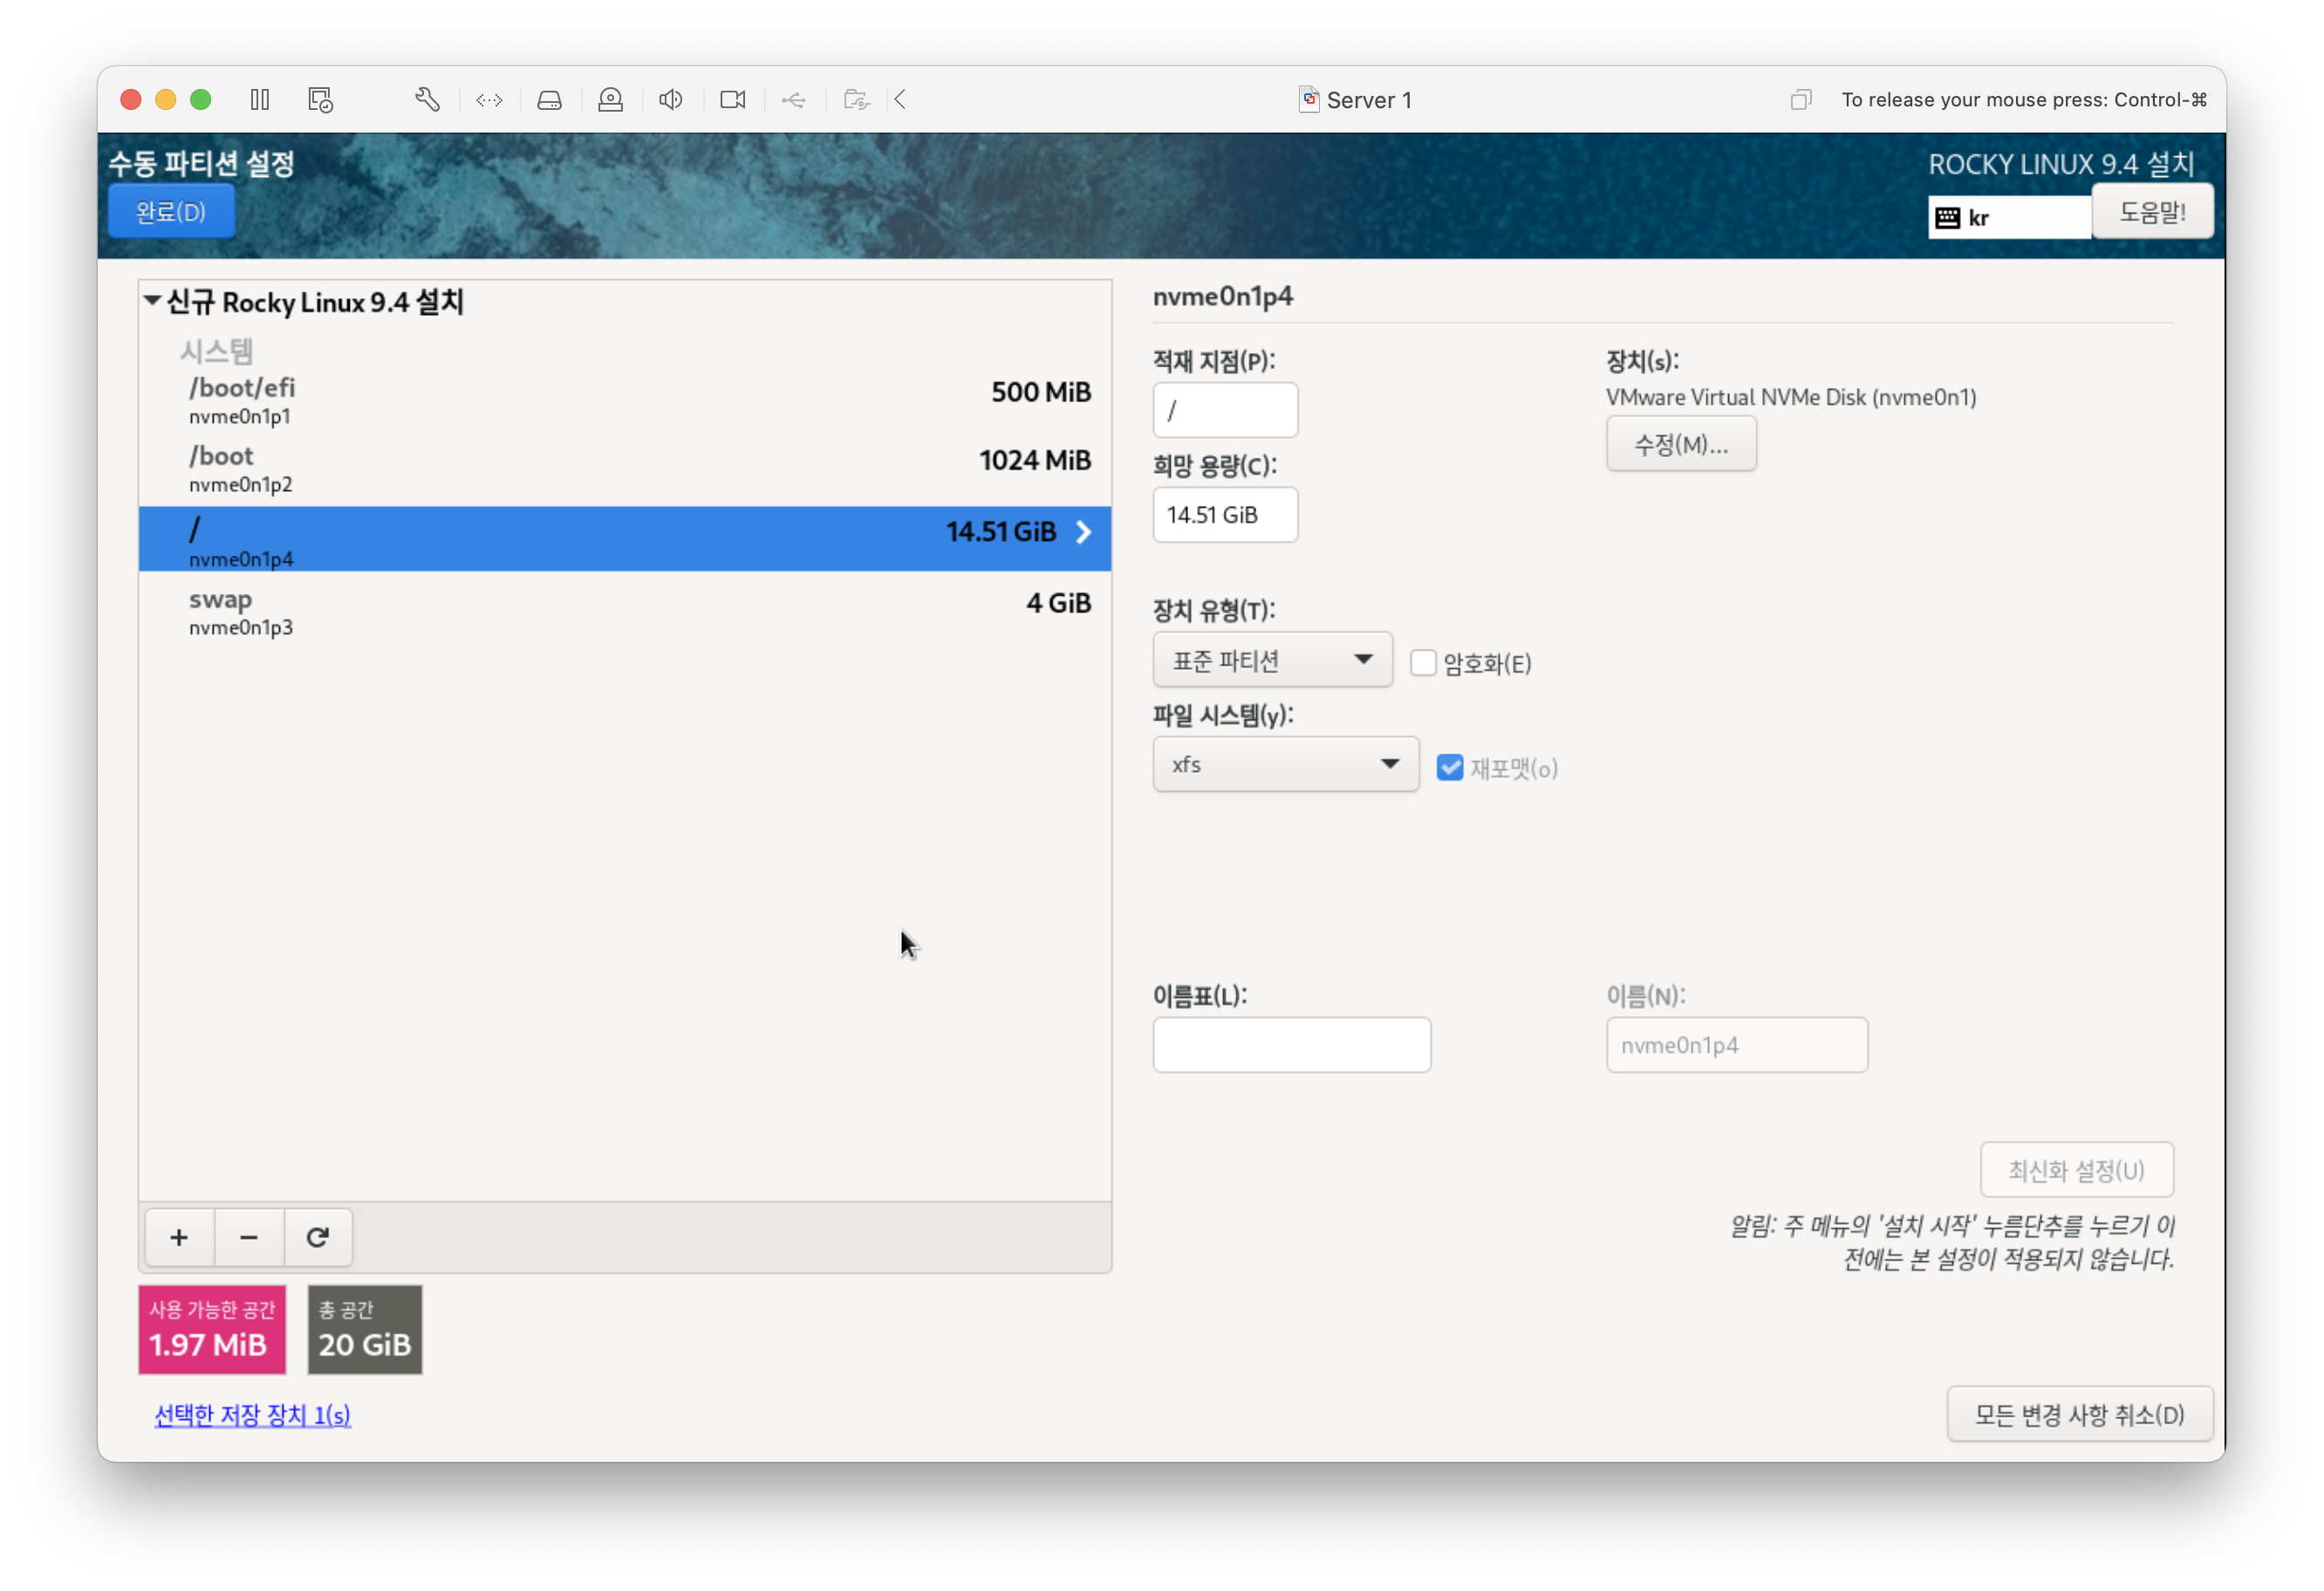The image size is (2324, 1591).
Task: Open the 선택한 저장 장치 1(s) link
Action: click(x=252, y=1415)
